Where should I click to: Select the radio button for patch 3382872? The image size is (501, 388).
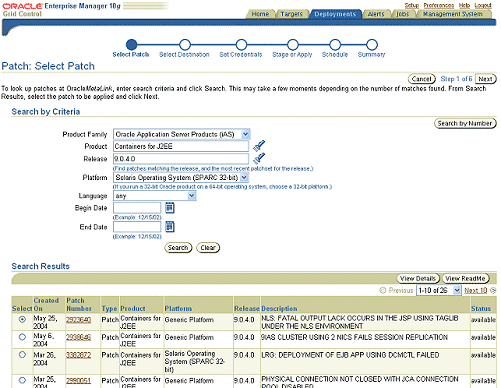click(x=22, y=355)
